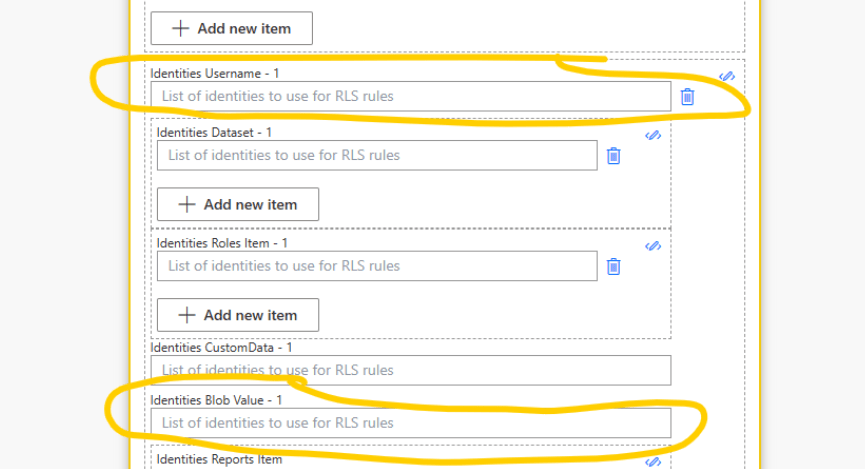This screenshot has height=469, width=865.
Task: Click into the Identities Dataset field
Action: [x=377, y=155]
